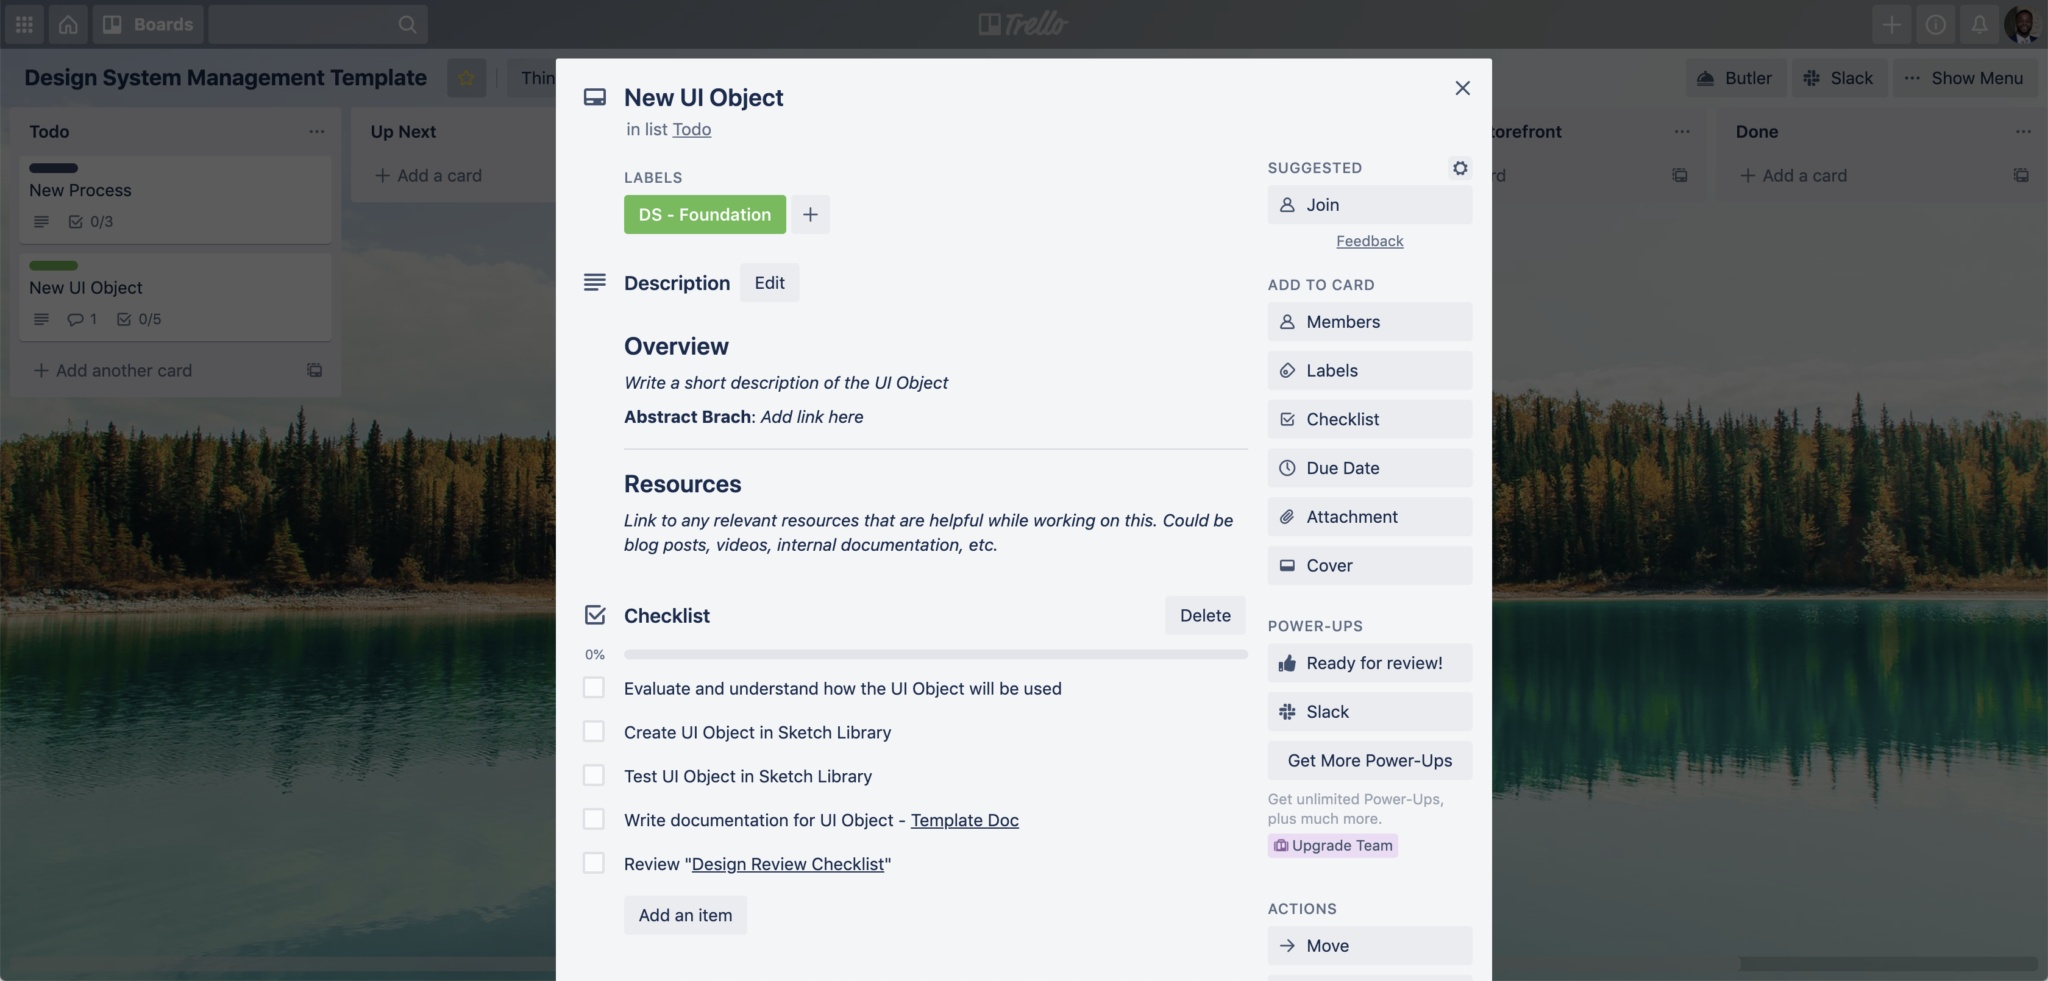Click the create plus icon top right

point(1892,24)
